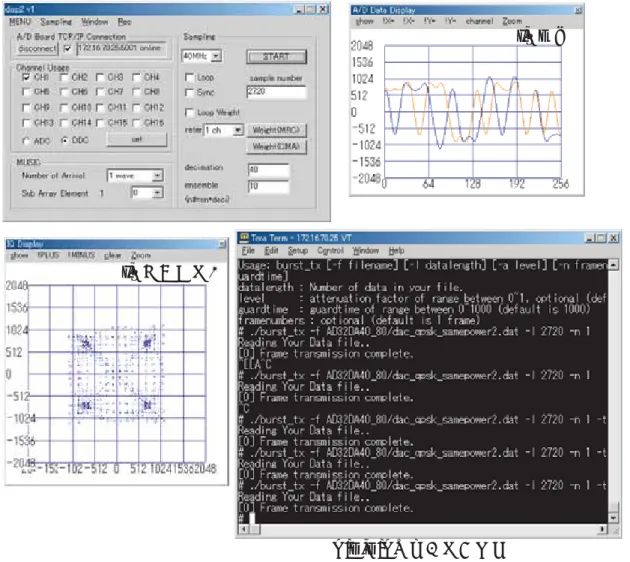The width and height of the screenshot is (630, 562).
Task: Open the Number of Arrival '1 wave' dropdown
Action: 158,176
